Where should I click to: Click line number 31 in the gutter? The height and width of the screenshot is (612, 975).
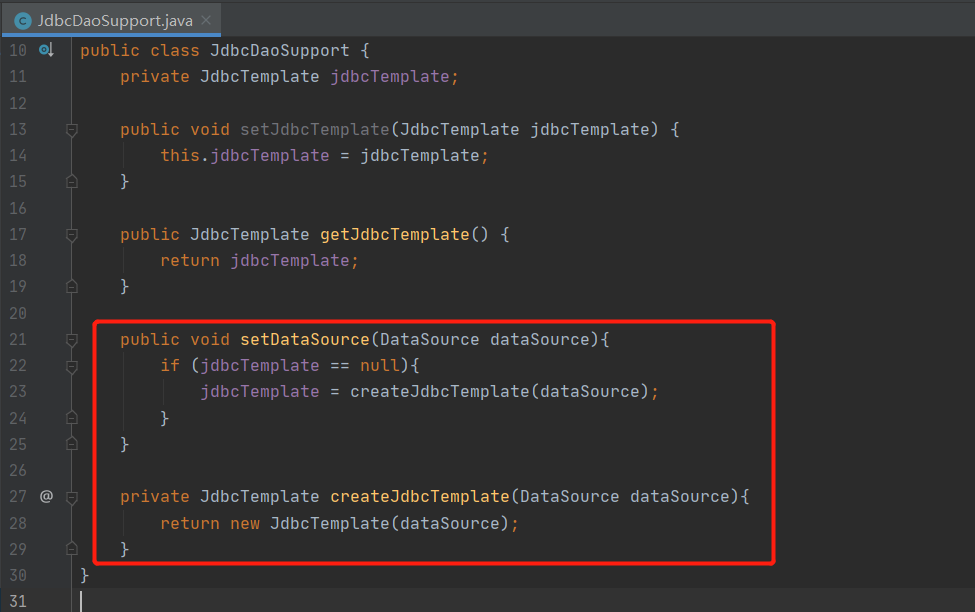pyautogui.click(x=18, y=601)
